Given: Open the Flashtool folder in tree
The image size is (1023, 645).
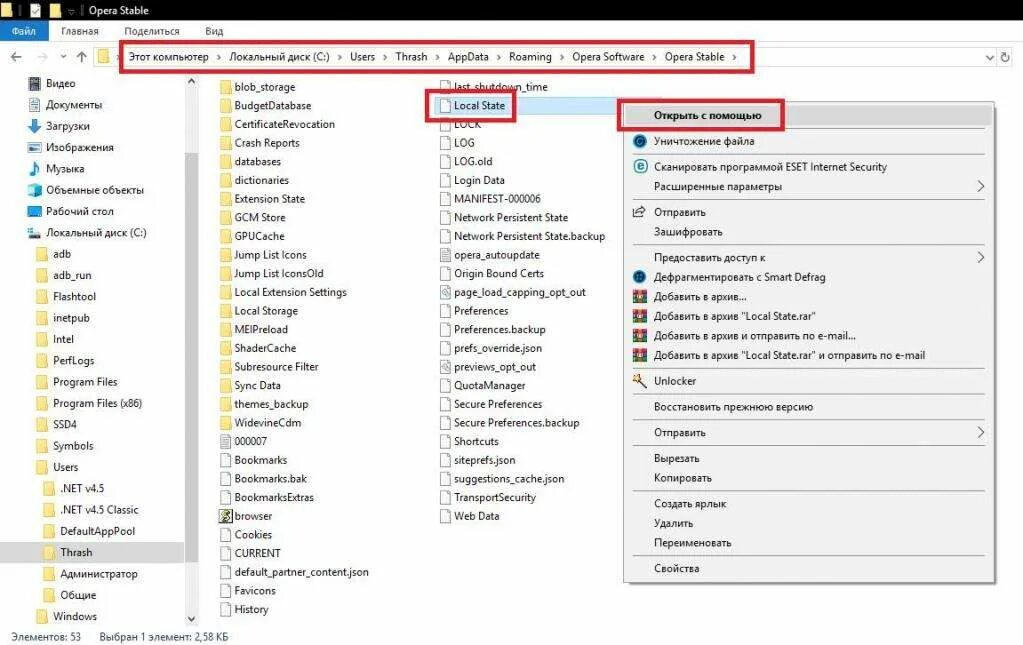Looking at the screenshot, I should 74,297.
